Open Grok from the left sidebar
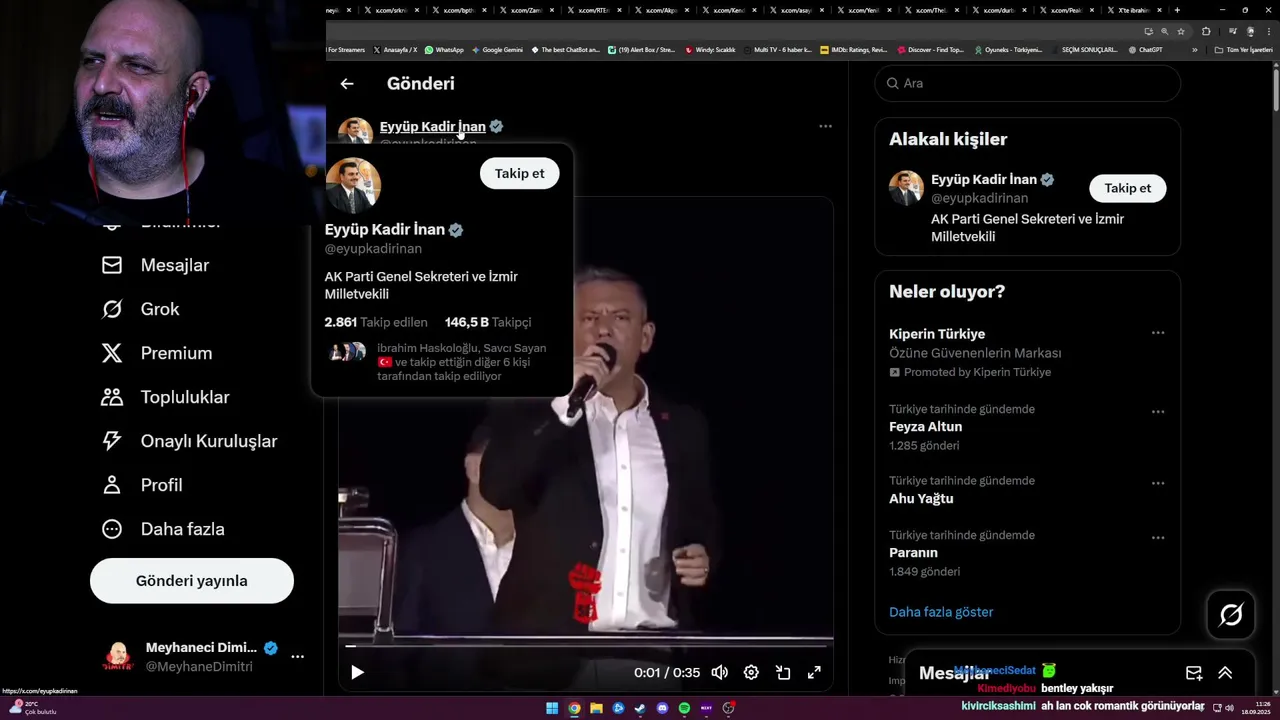The height and width of the screenshot is (720, 1280). pyautogui.click(x=140, y=309)
